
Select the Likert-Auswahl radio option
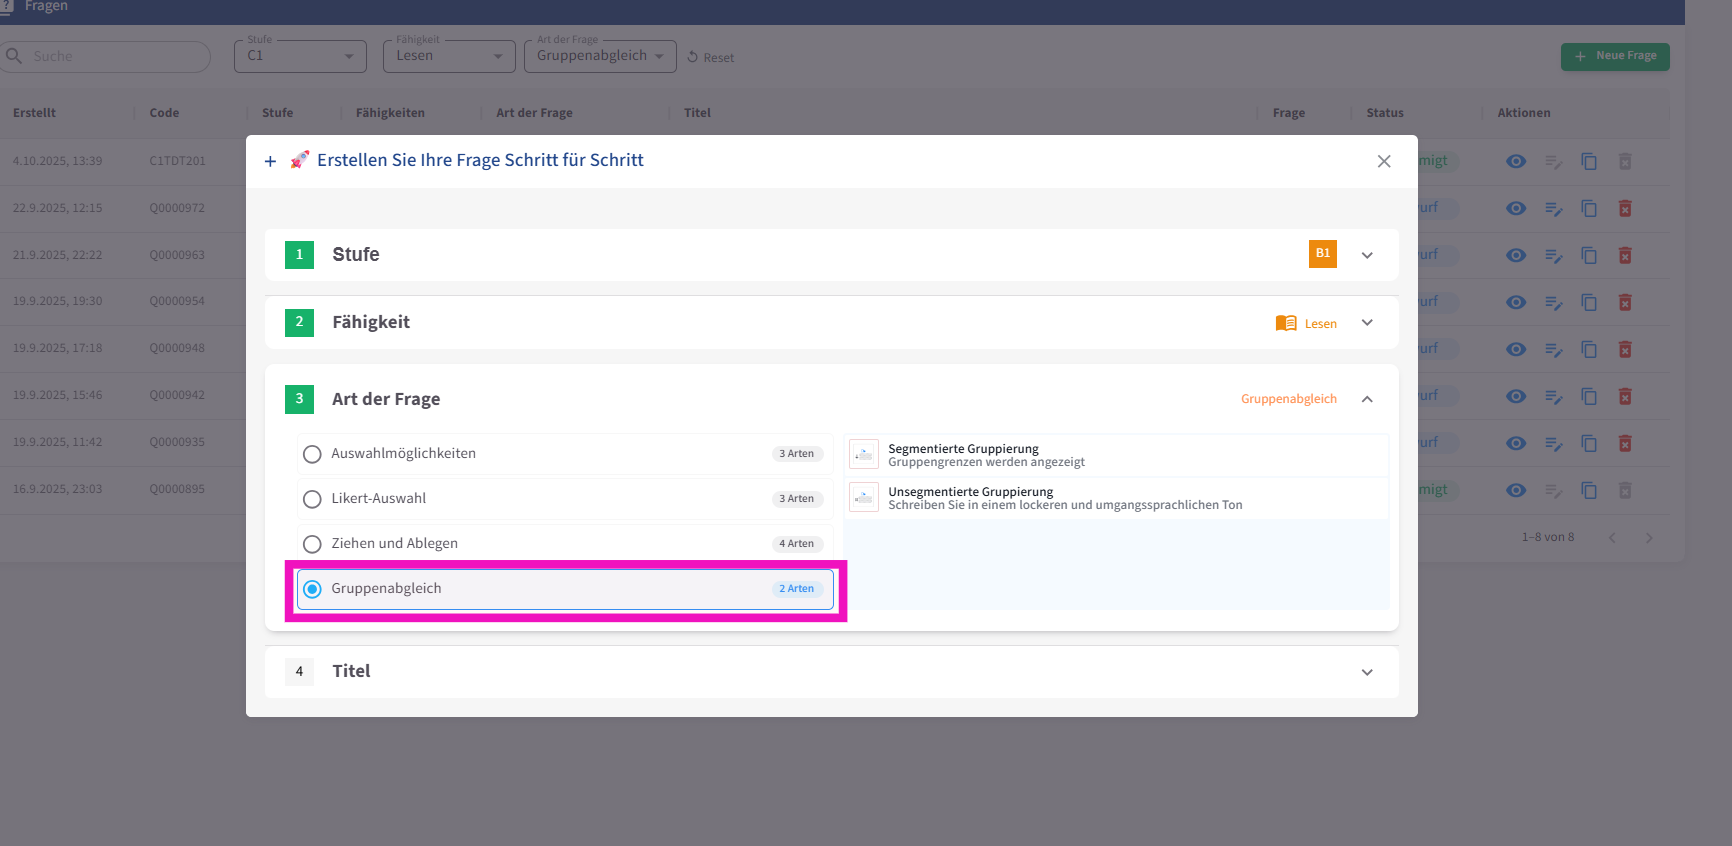point(312,499)
